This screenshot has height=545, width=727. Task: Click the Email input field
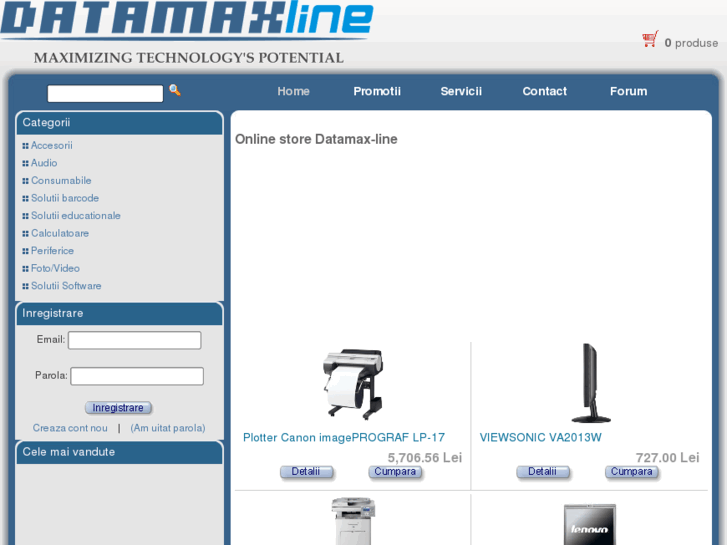pos(134,340)
